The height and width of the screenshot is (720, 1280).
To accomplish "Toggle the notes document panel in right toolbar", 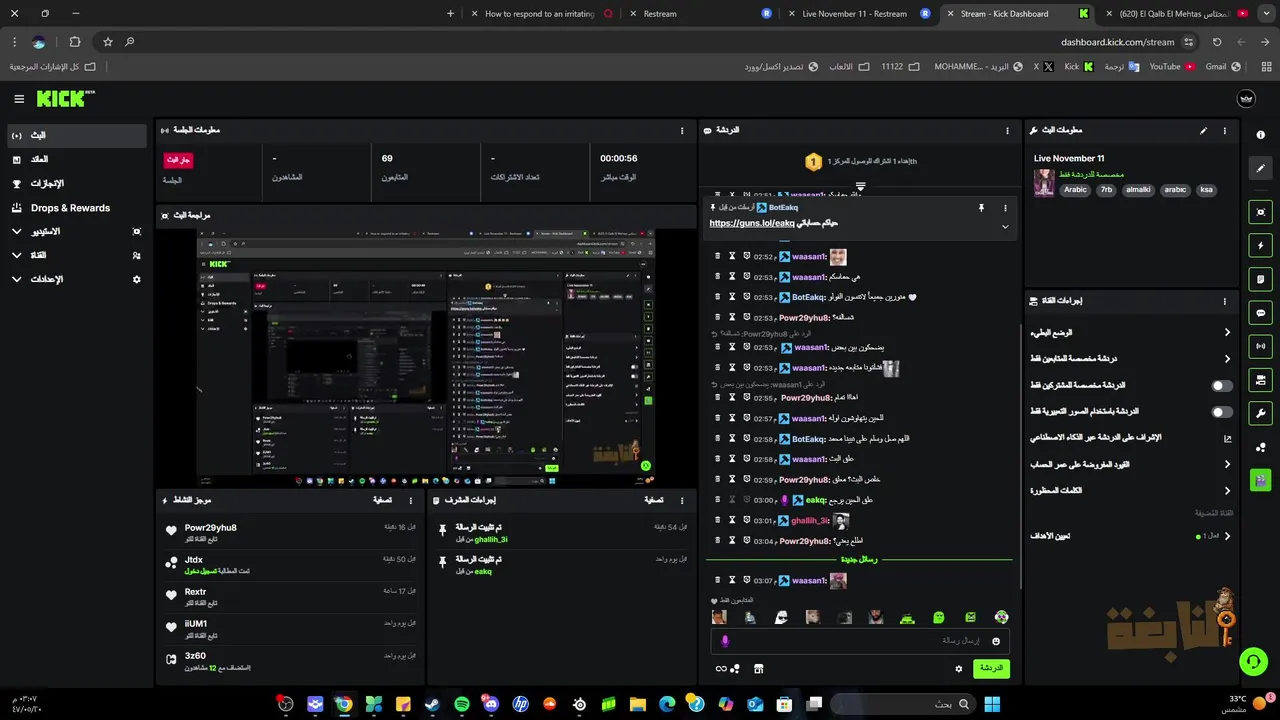I will (x=1260, y=279).
